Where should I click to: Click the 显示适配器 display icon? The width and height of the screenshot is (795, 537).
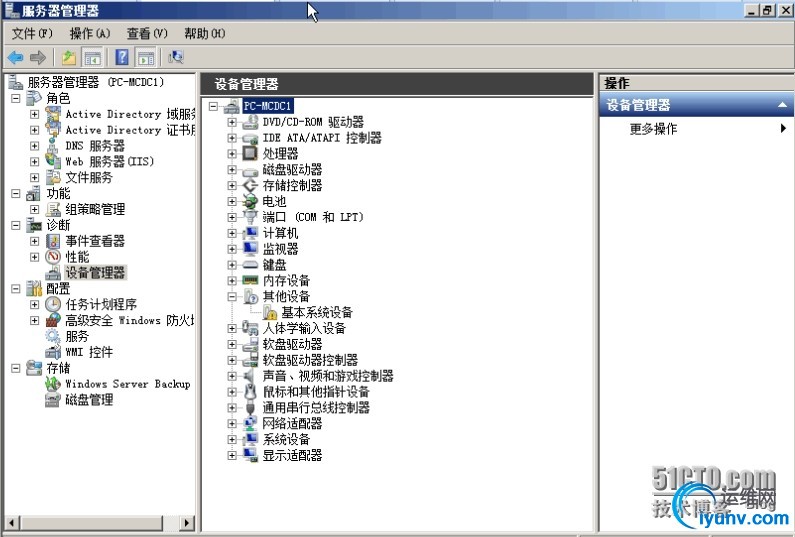pos(250,455)
